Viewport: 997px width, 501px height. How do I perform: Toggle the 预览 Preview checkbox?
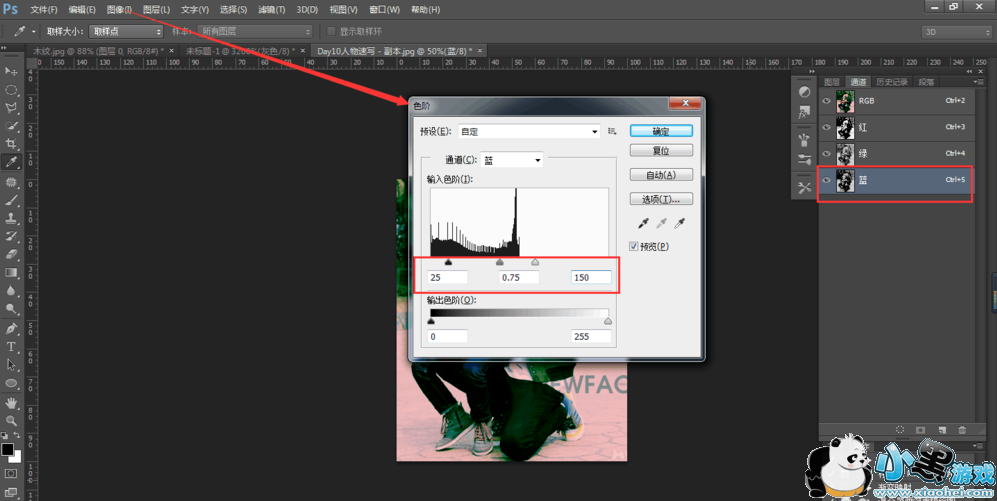coord(634,246)
